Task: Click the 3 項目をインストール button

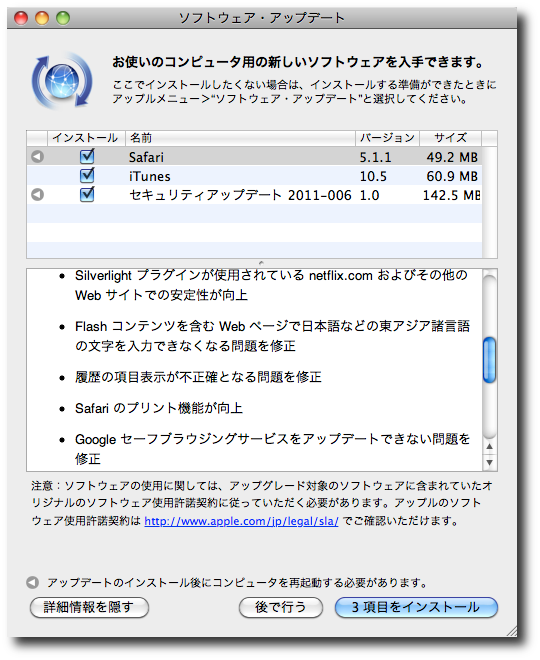Action: [x=416, y=607]
